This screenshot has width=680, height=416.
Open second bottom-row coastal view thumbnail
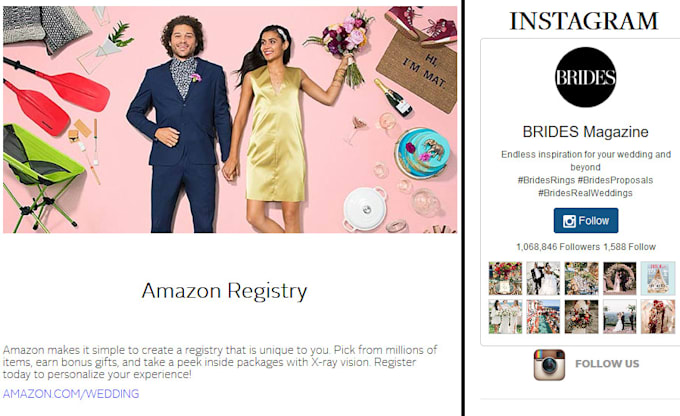coord(543,317)
